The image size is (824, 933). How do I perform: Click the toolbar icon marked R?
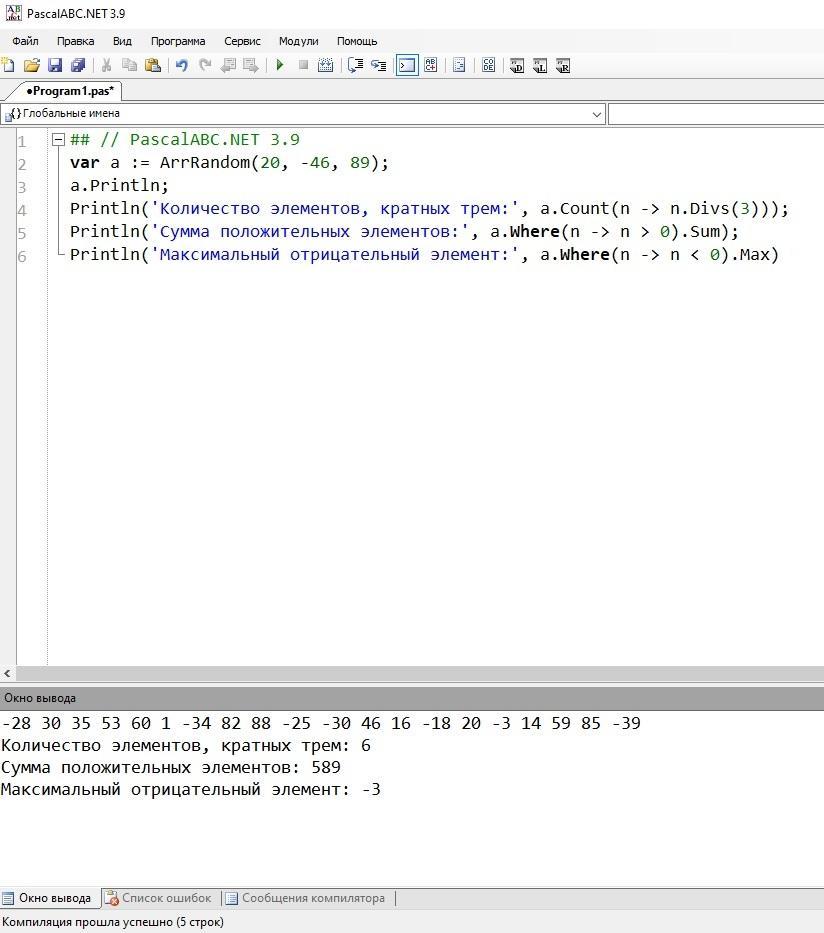tap(563, 65)
